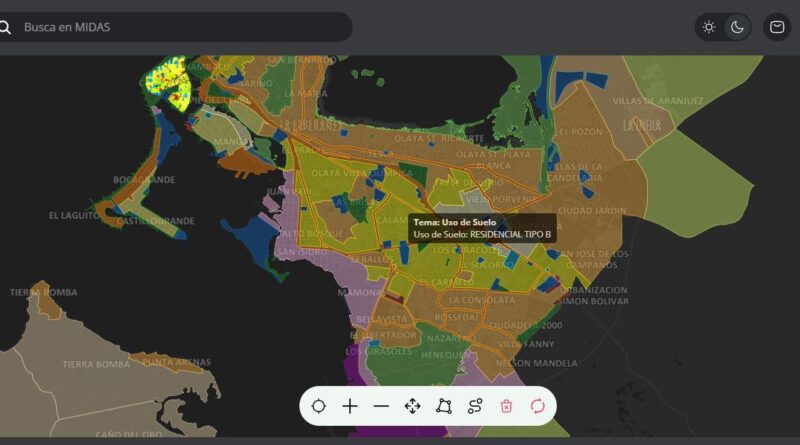Viewport: 800px width, 445px height.
Task: Select the pan/move arrows tool
Action: click(x=412, y=406)
